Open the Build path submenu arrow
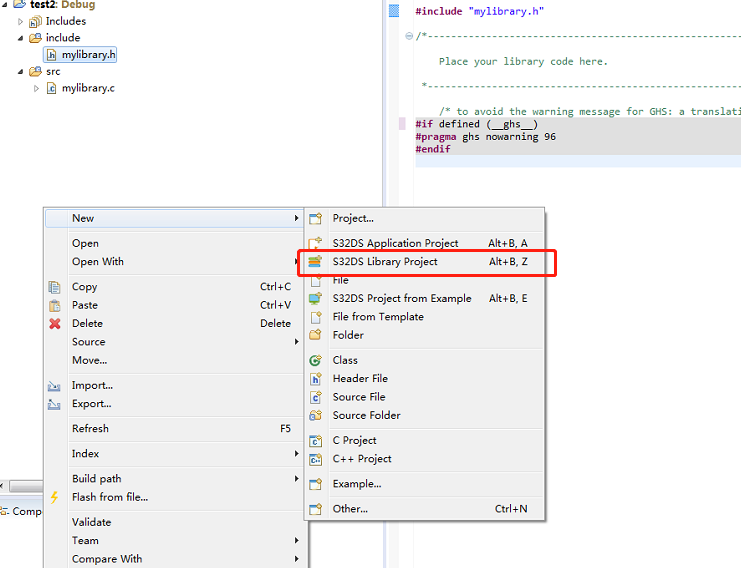This screenshot has width=741, height=568. [296, 479]
